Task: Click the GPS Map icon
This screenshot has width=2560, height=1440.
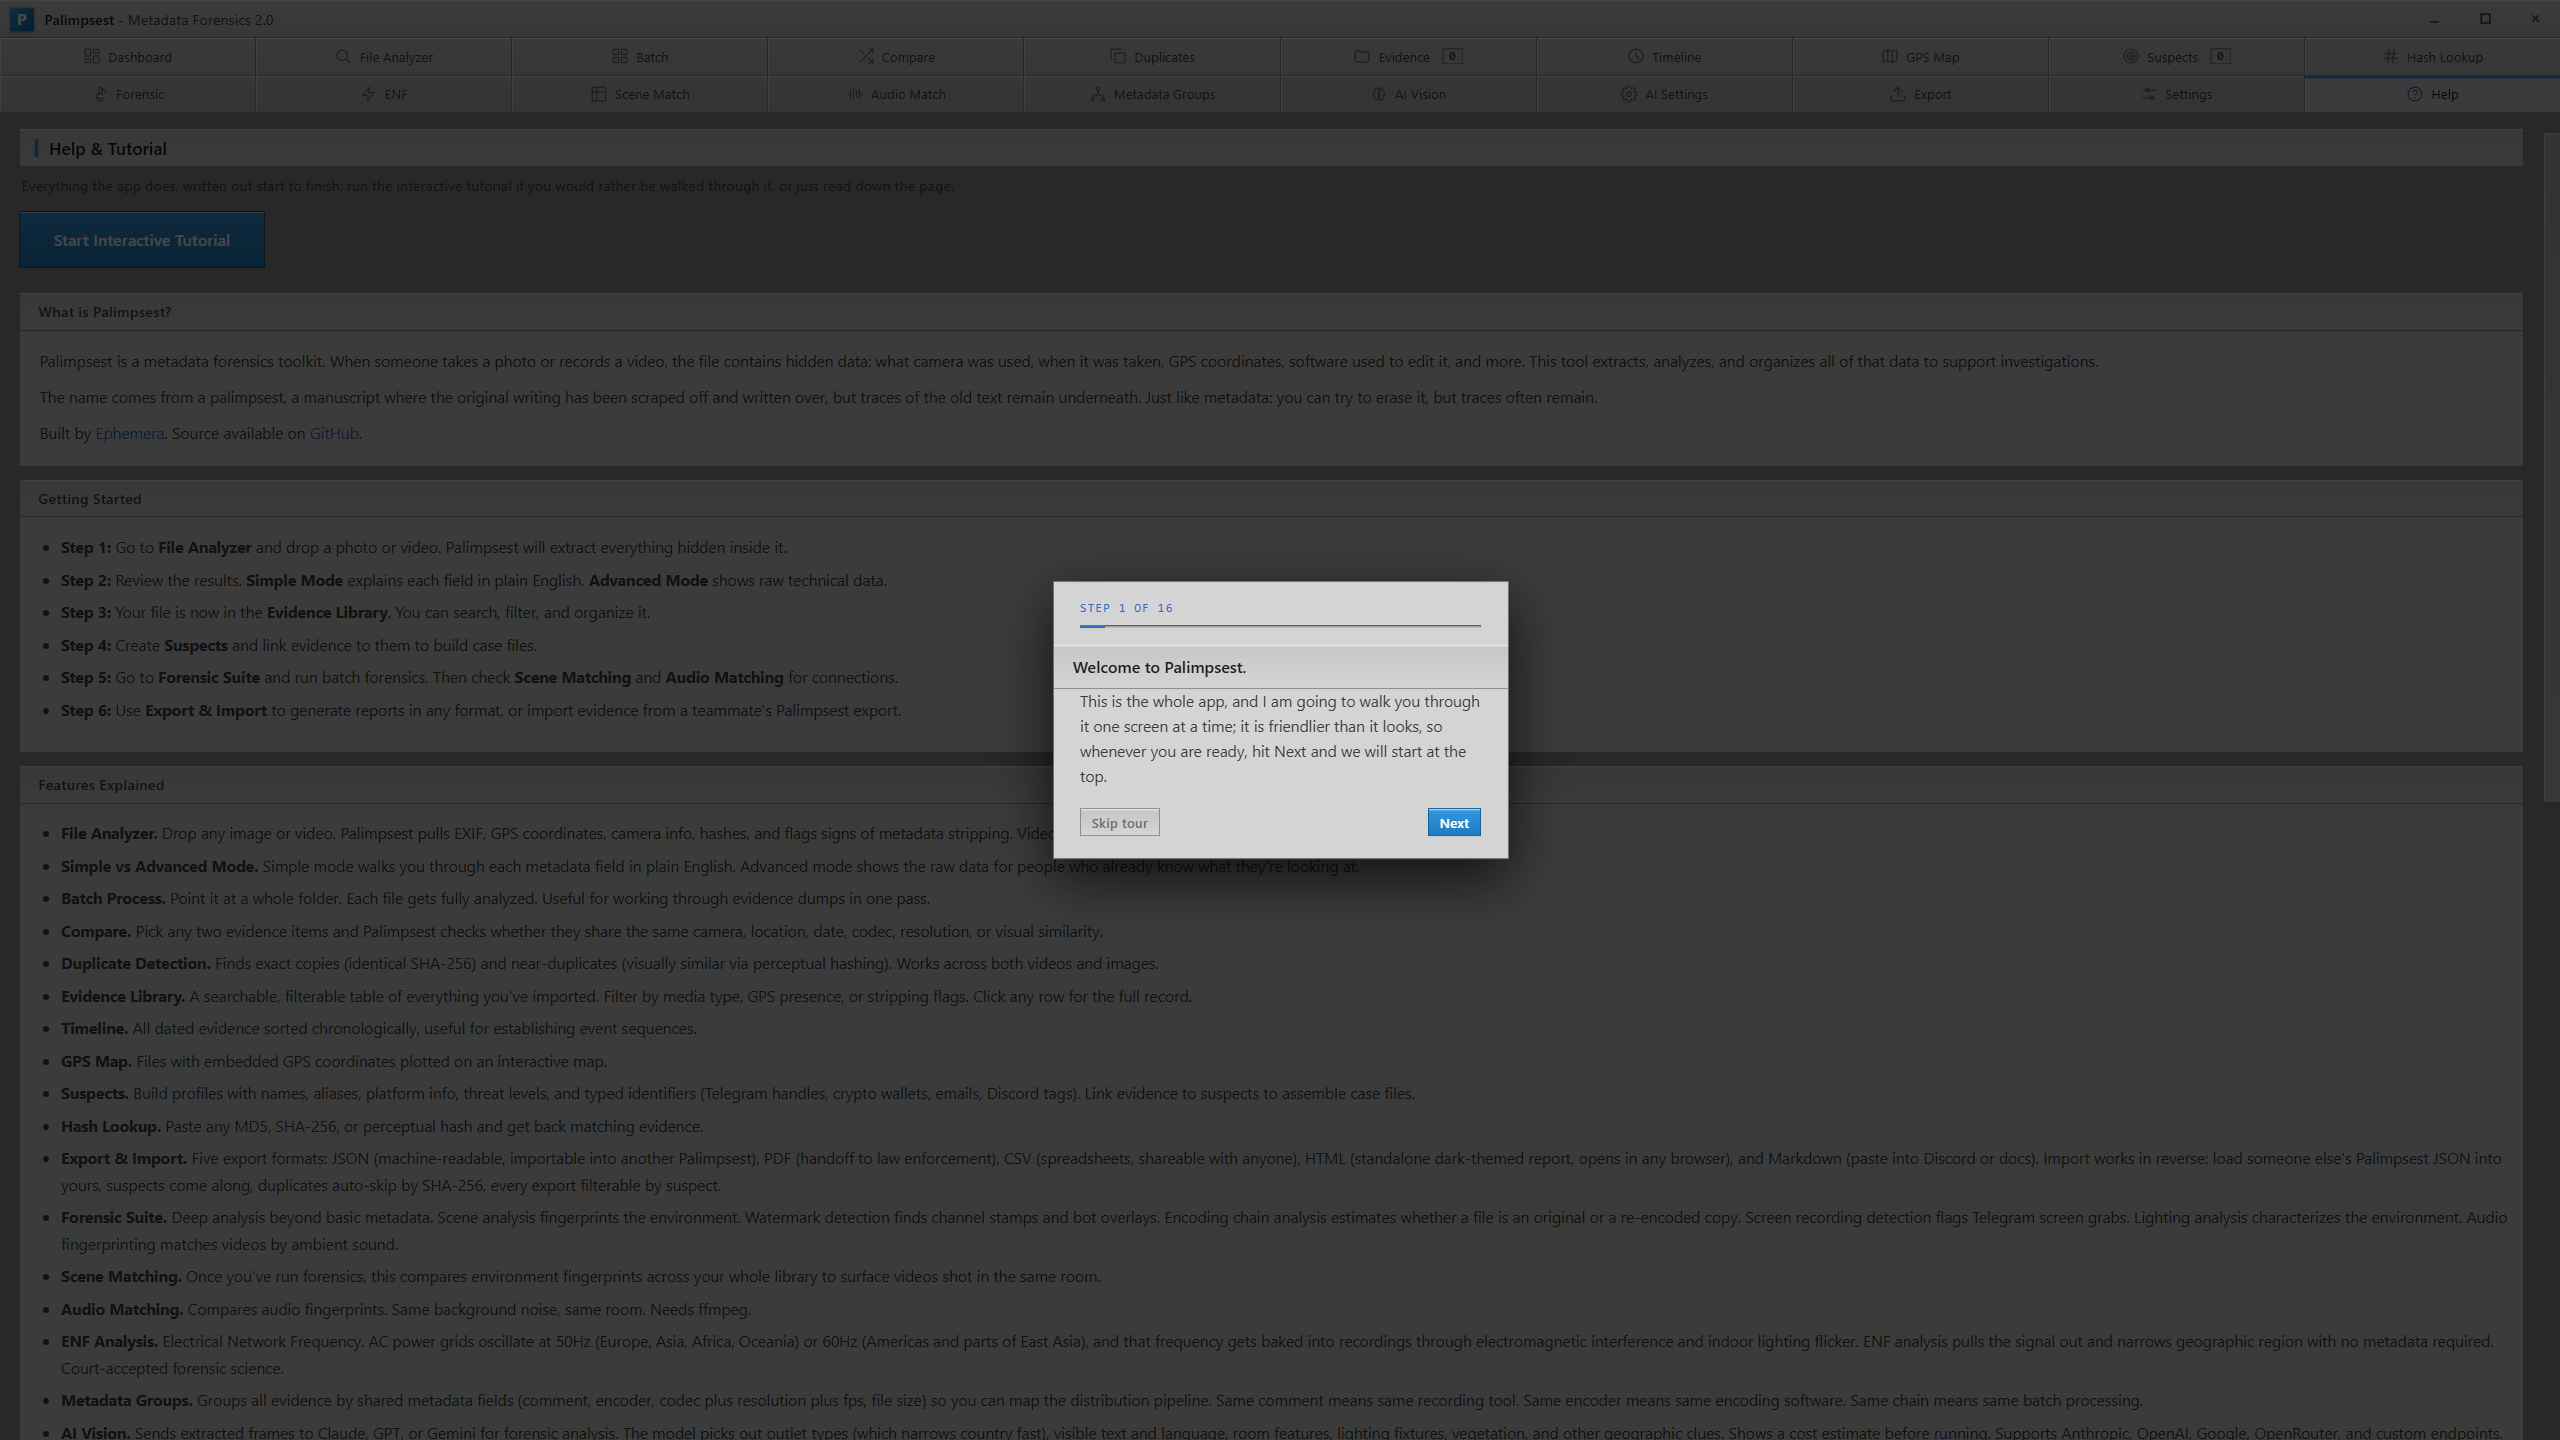Action: [x=1890, y=57]
